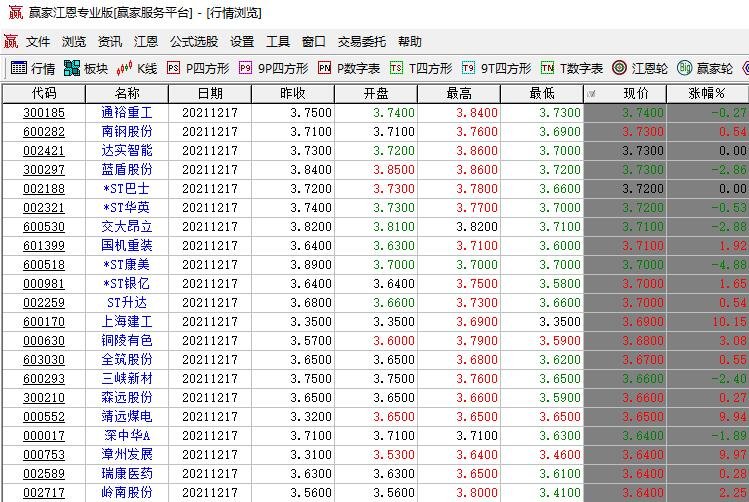Open the 公式选股 menu
749x502 pixels.
[x=194, y=42]
